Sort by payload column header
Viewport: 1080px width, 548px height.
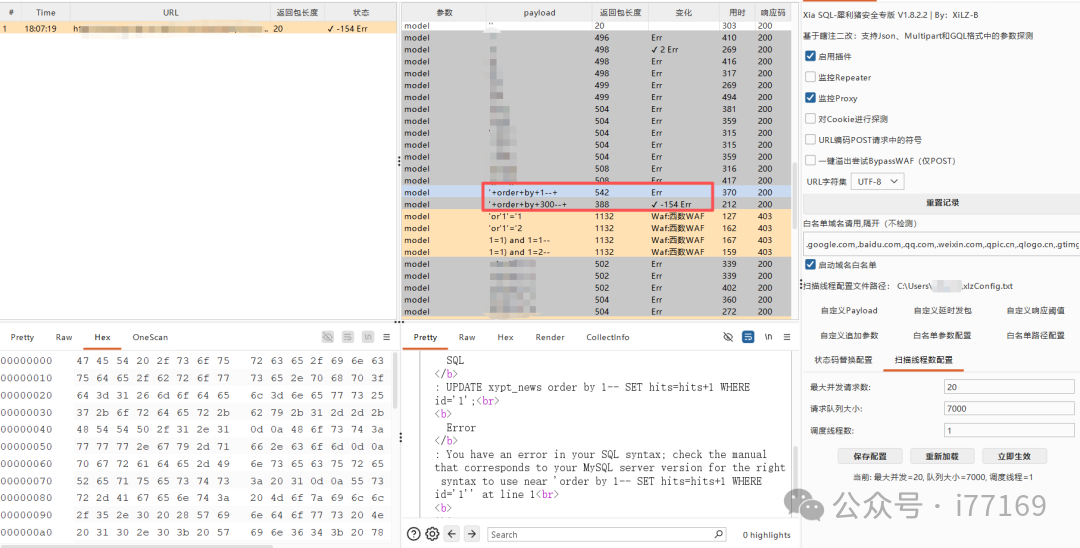pyautogui.click(x=539, y=12)
